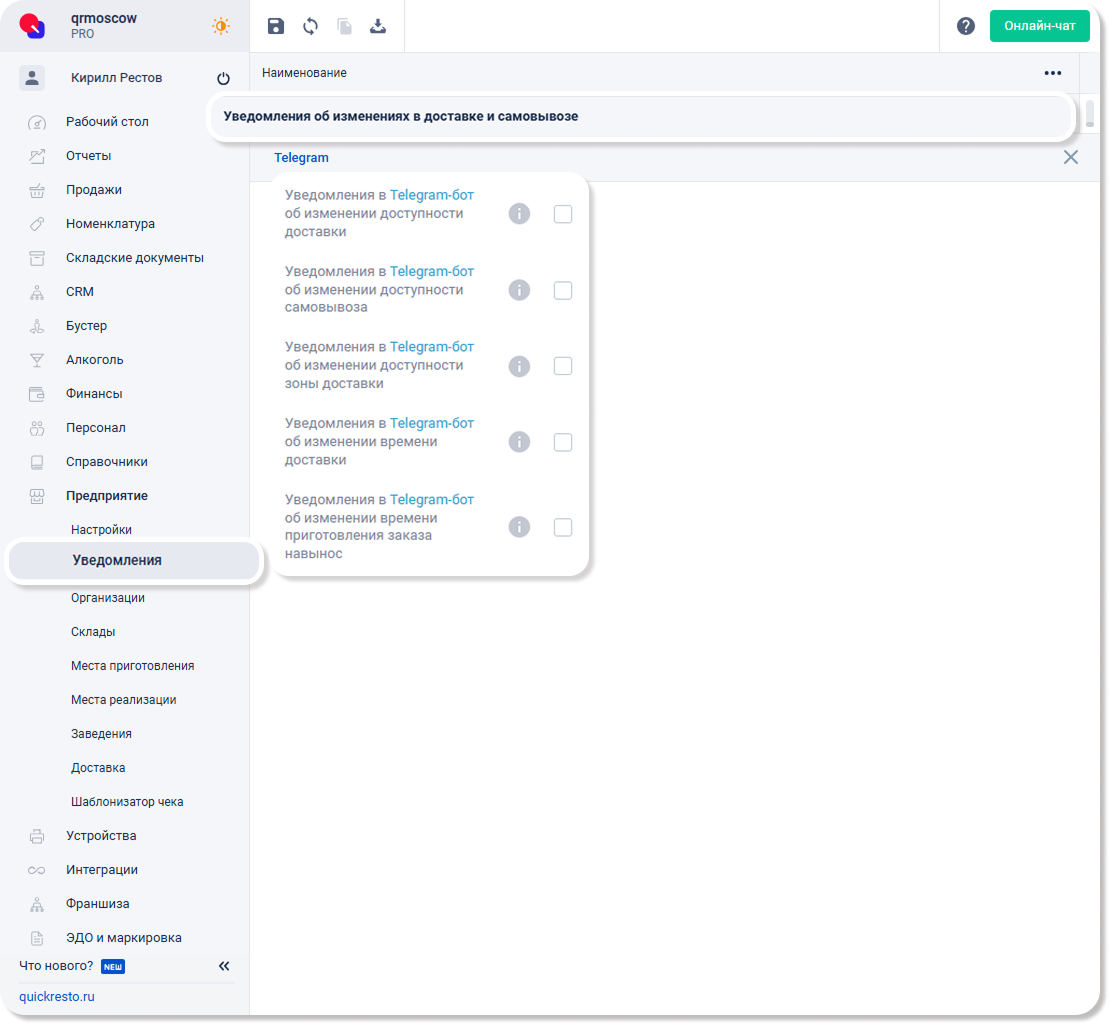Open the Номенклатура menu item
The height and width of the screenshot is (1024, 1109).
pyautogui.click(x=110, y=224)
